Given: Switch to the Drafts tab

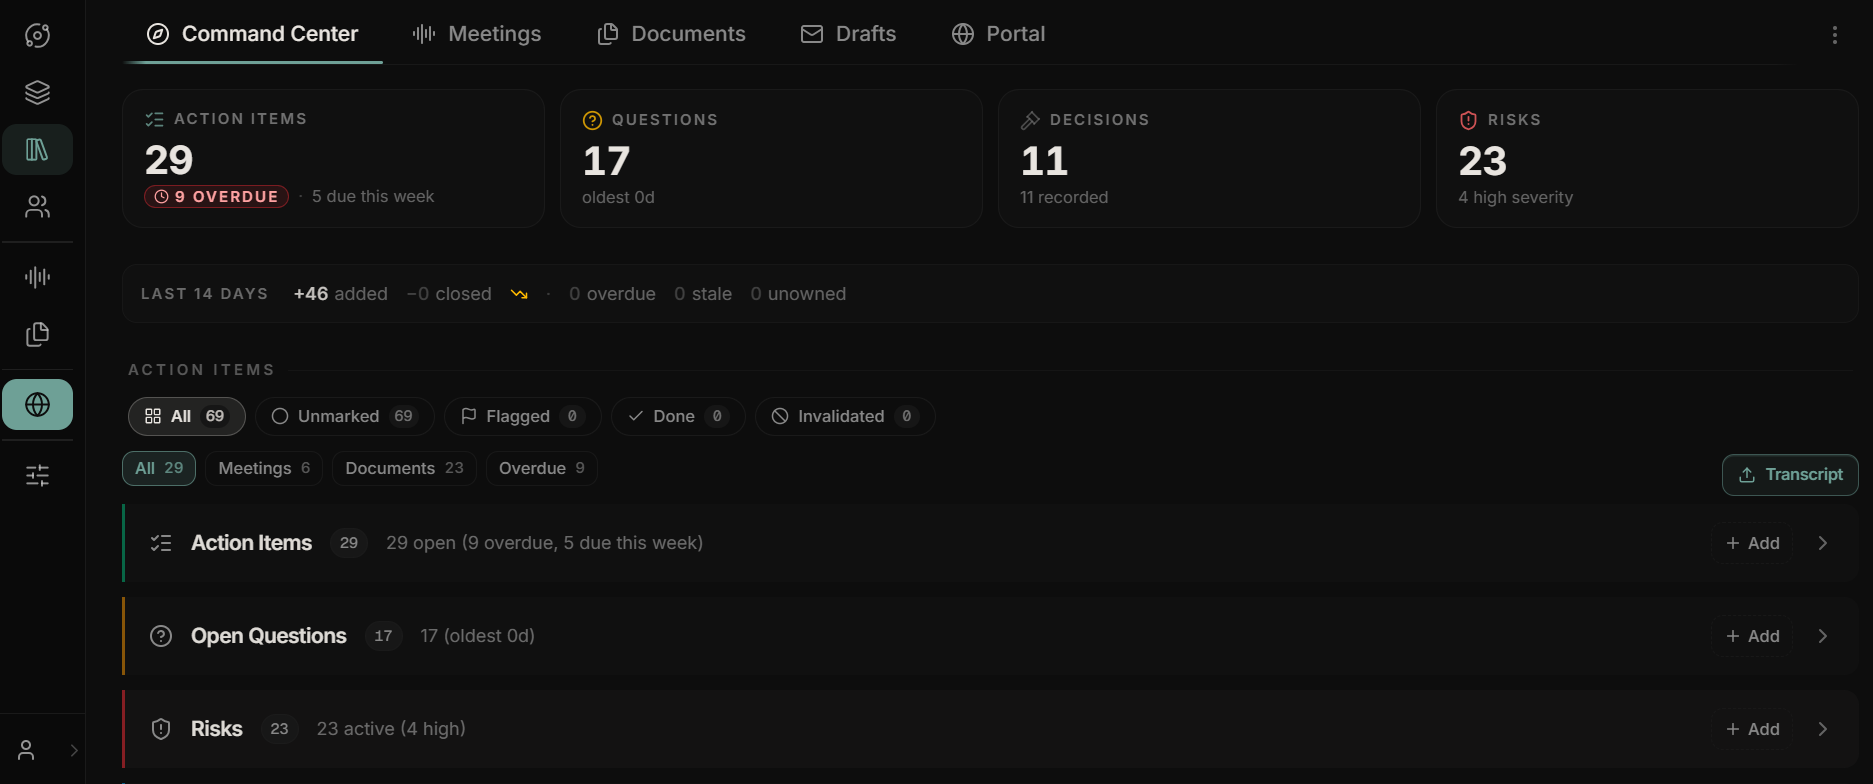Looking at the screenshot, I should (849, 34).
